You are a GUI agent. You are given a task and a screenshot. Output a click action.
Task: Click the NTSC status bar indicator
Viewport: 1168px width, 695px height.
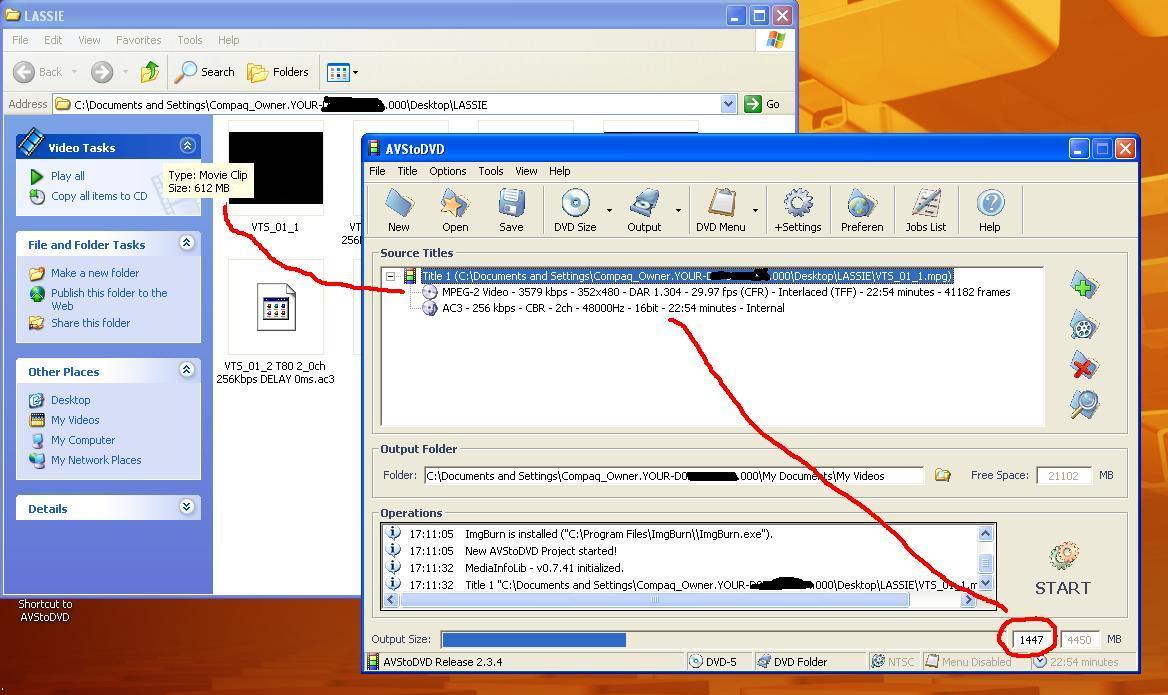pos(892,661)
